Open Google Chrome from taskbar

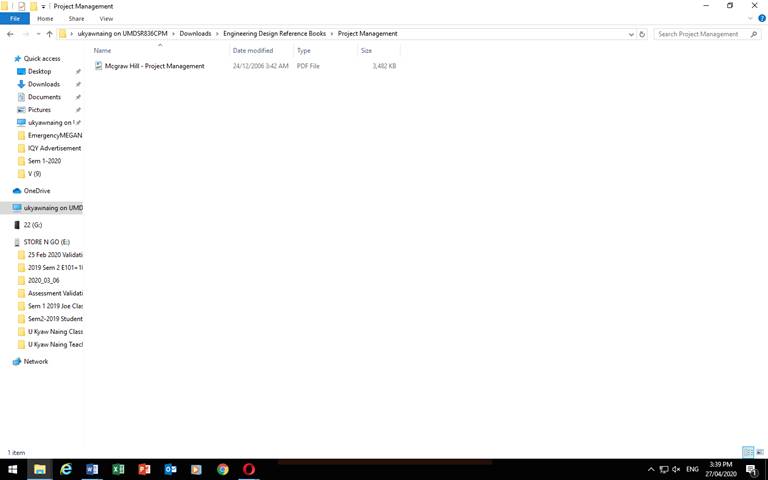click(223, 469)
